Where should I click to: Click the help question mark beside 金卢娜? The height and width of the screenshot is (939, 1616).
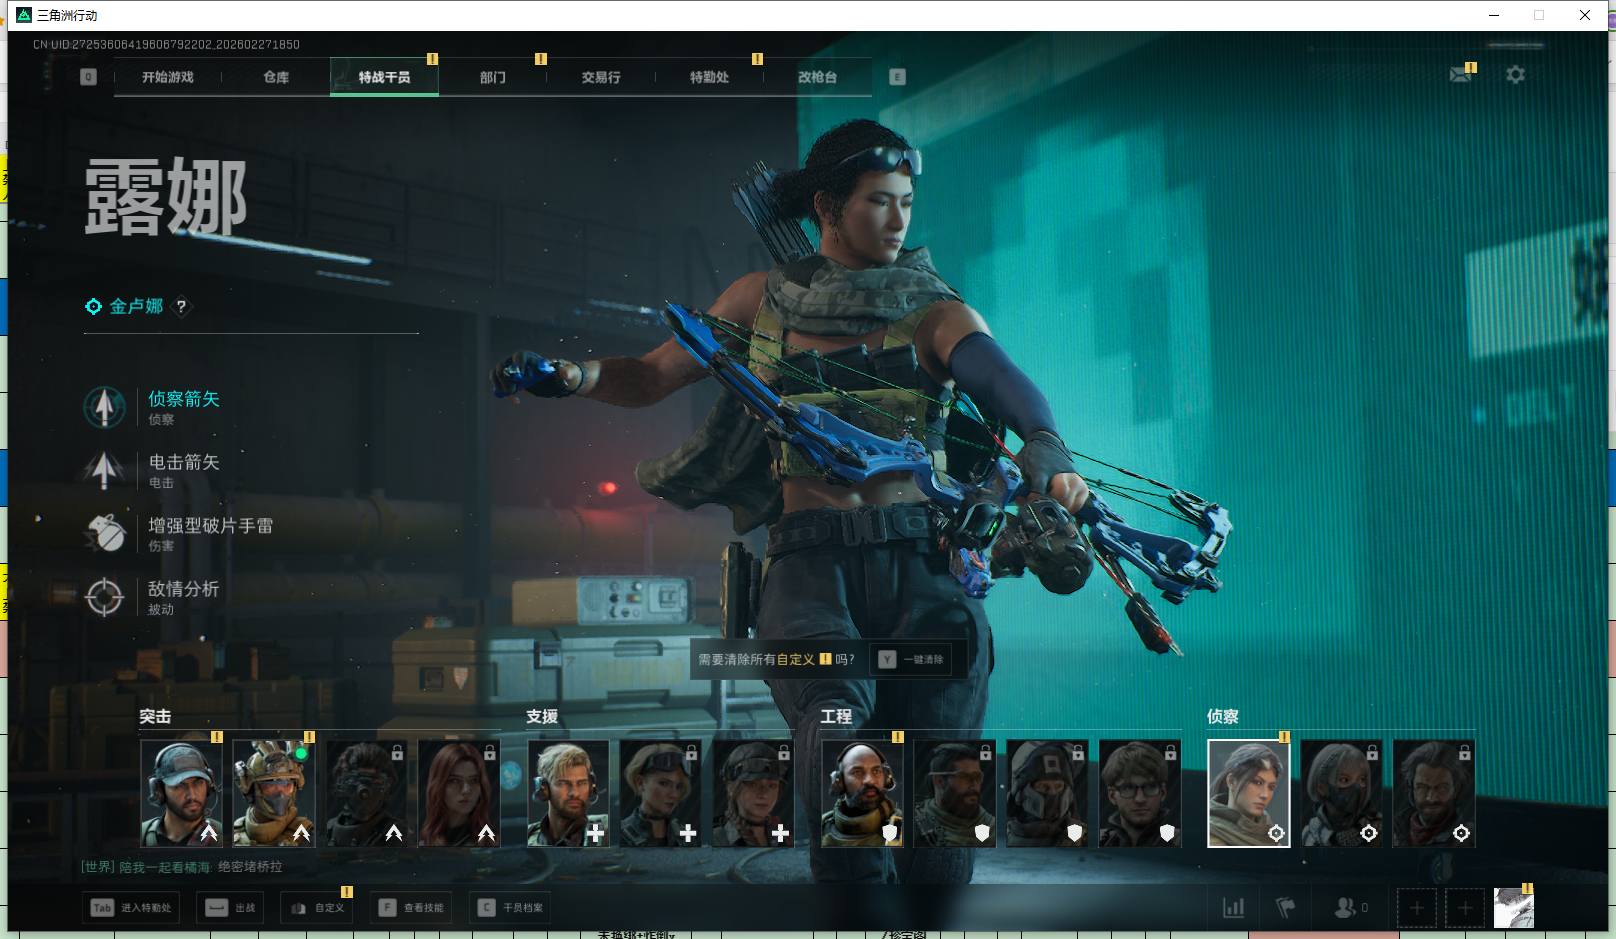[181, 307]
